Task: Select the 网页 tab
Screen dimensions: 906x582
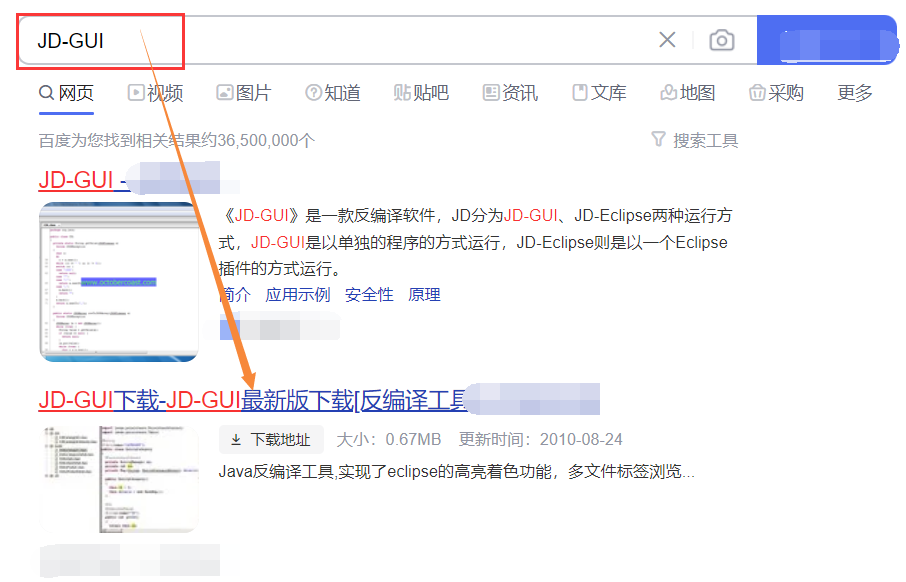Action: coord(66,92)
